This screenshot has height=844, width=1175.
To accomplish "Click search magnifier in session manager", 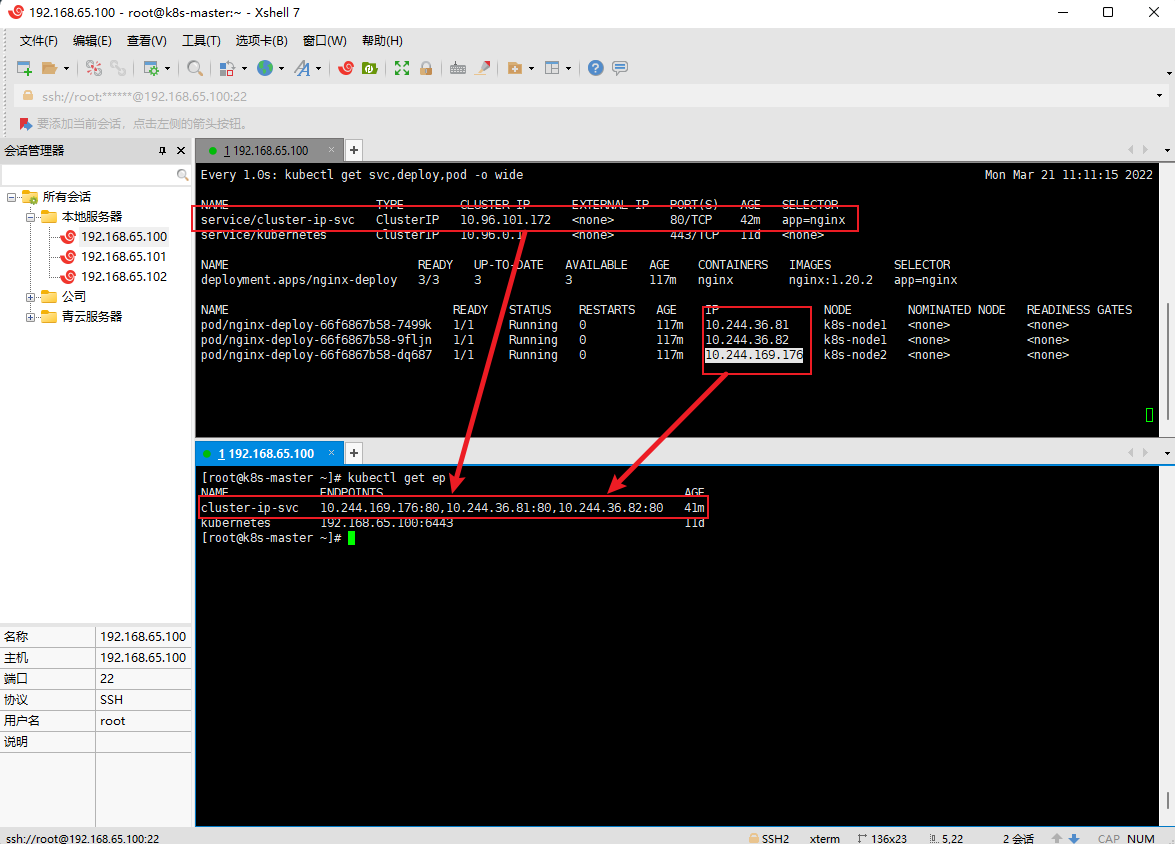I will coord(182,175).
